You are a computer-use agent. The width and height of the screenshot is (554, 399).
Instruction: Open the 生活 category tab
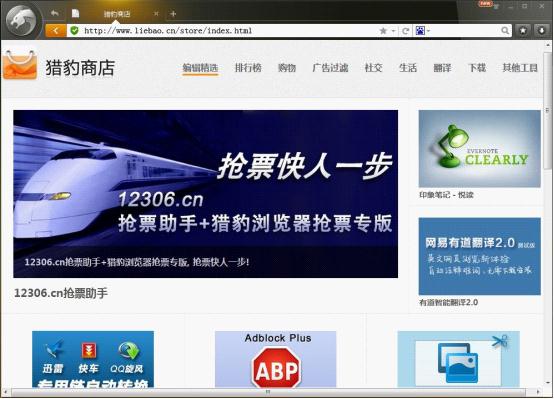(408, 68)
